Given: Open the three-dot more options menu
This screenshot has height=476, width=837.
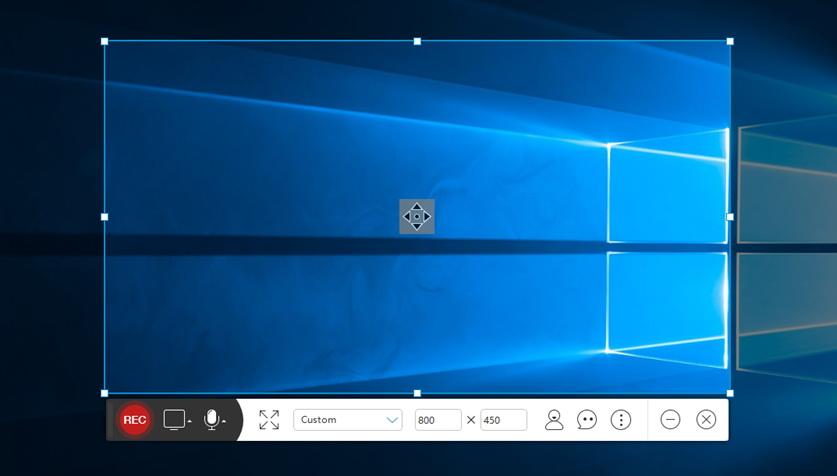Looking at the screenshot, I should pos(621,420).
